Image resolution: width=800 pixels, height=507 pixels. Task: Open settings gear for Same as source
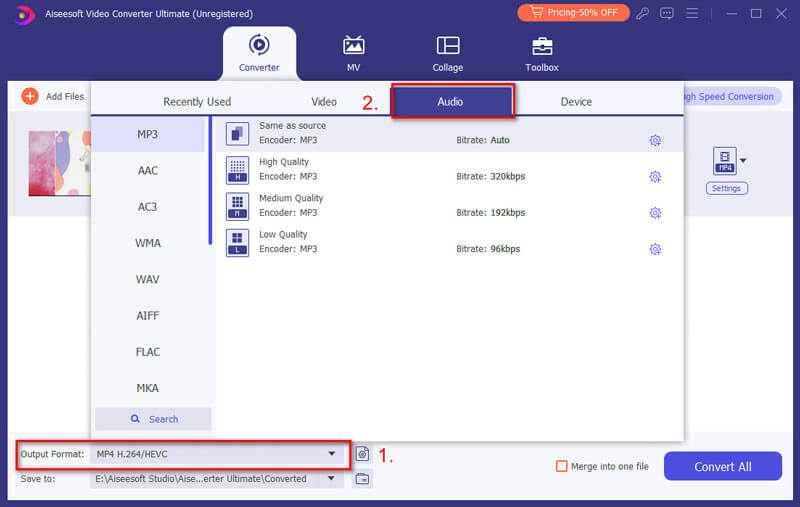655,141
